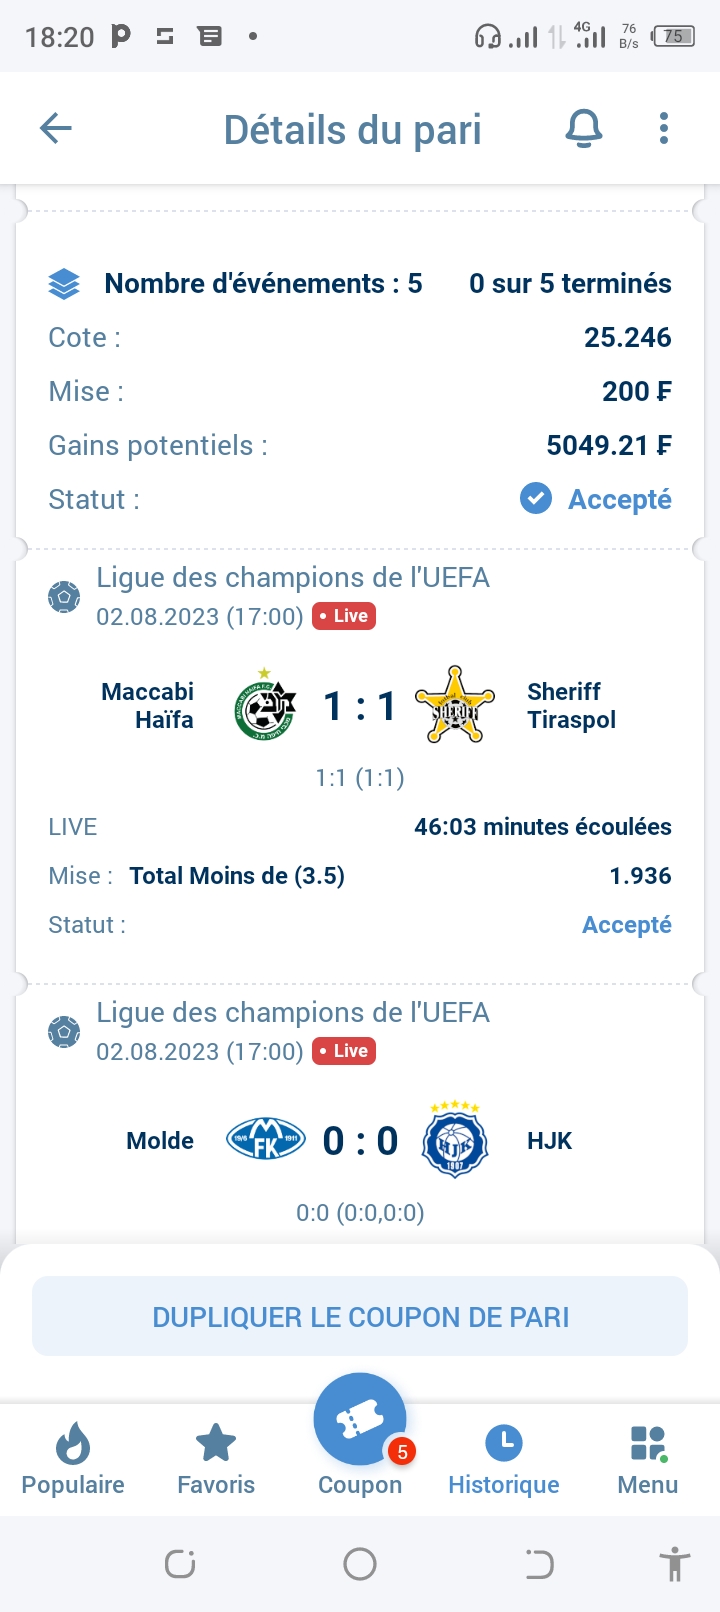
Task: Tap the stacked layers events icon
Action: [64, 284]
